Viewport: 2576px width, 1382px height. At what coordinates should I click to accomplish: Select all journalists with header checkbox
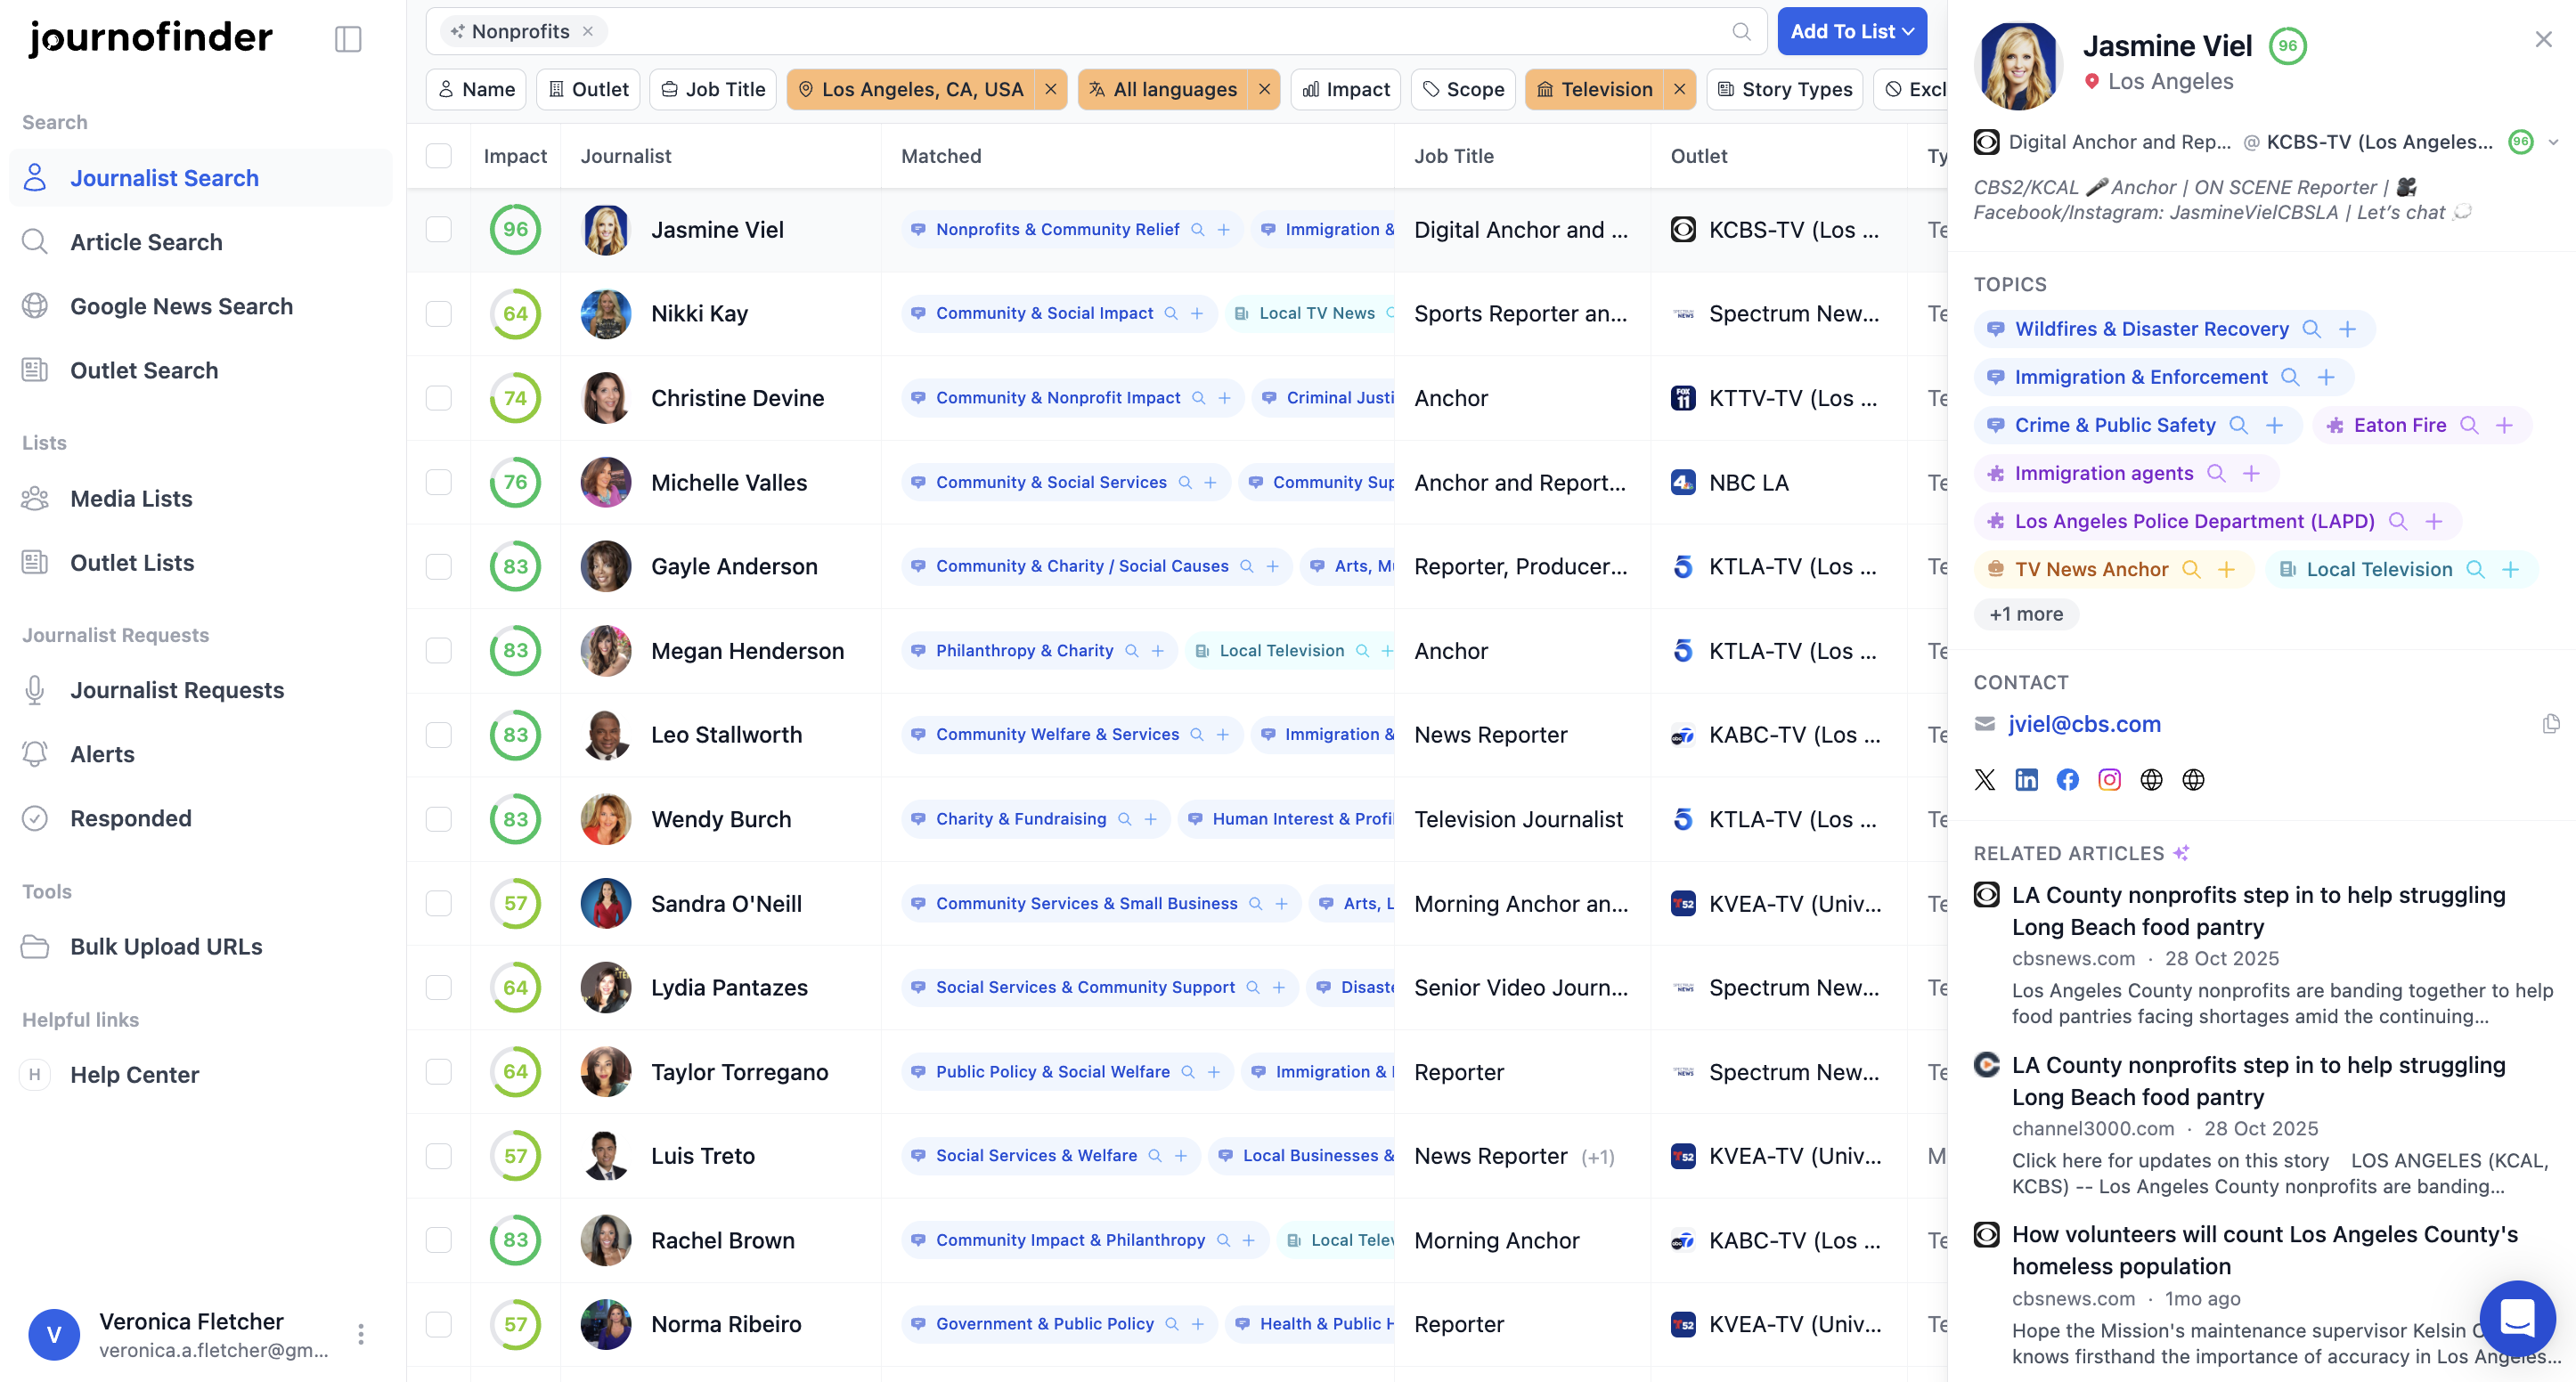tap(438, 156)
